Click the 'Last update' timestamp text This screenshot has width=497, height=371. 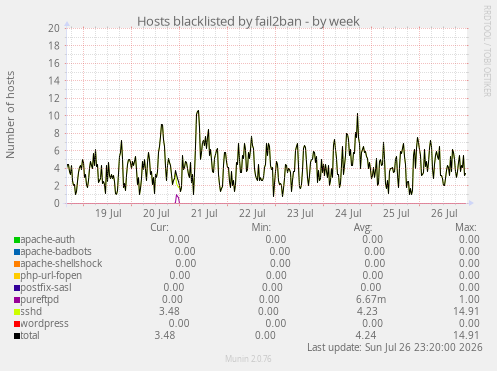[x=395, y=347]
